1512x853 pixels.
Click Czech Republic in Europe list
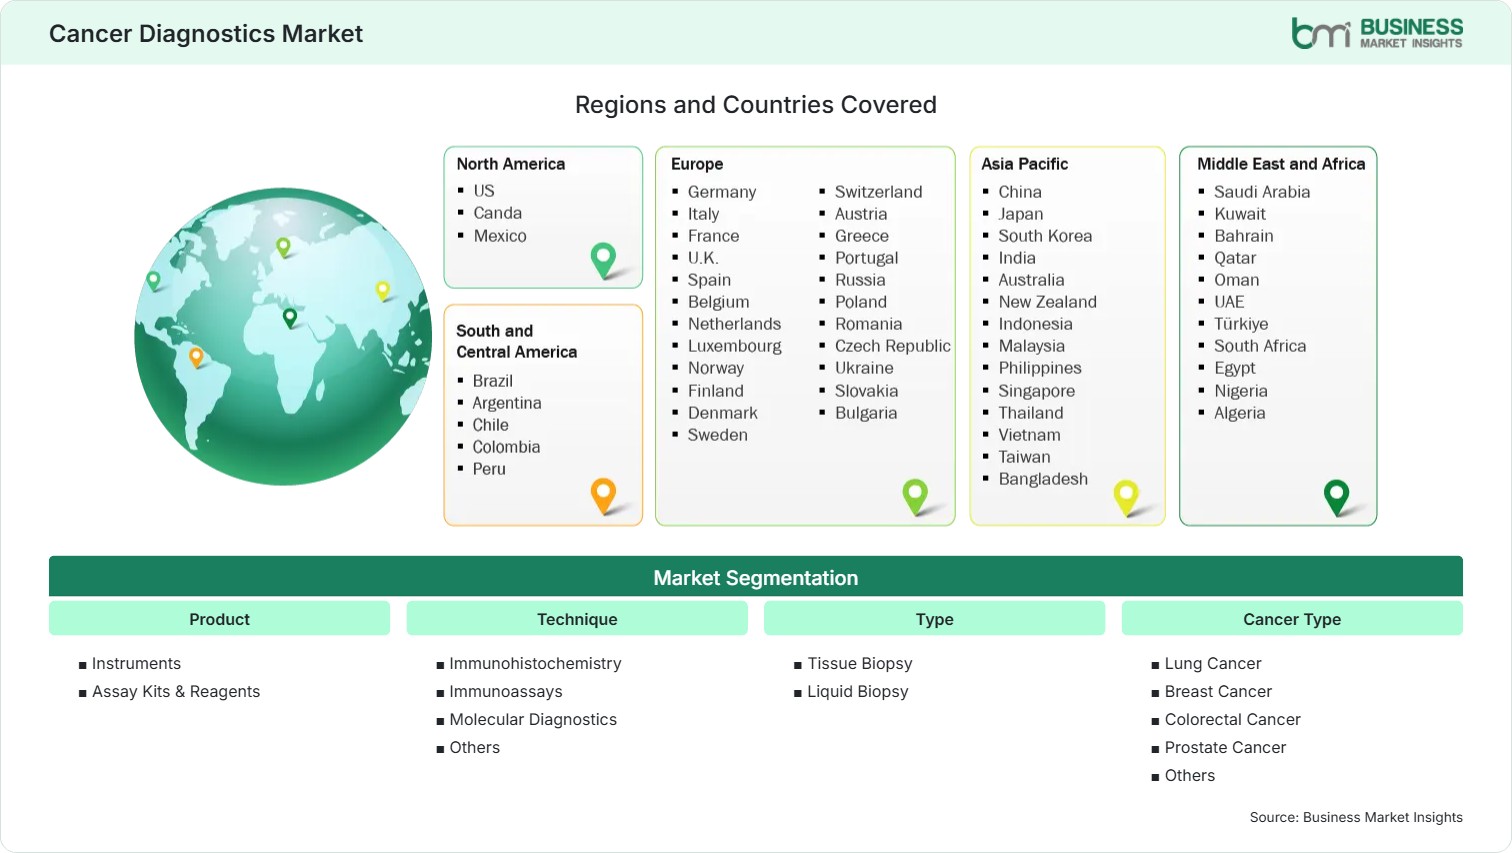tap(893, 346)
